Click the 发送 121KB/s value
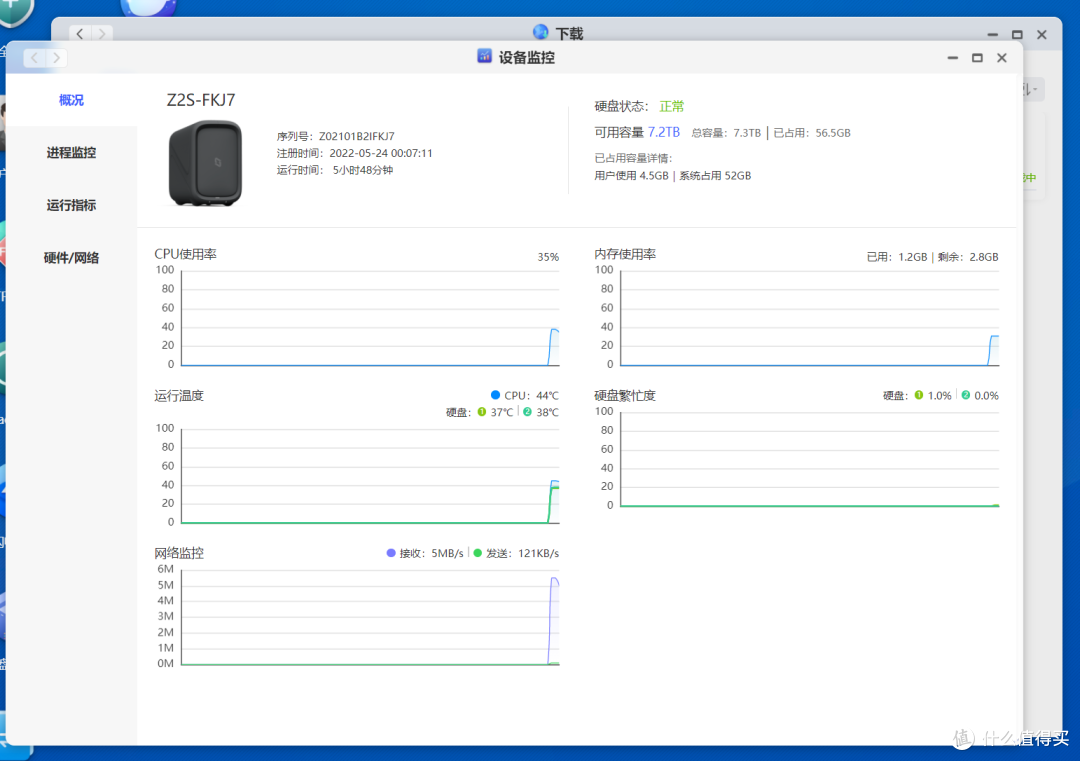Screen dimensions: 1080x761 click(x=538, y=554)
